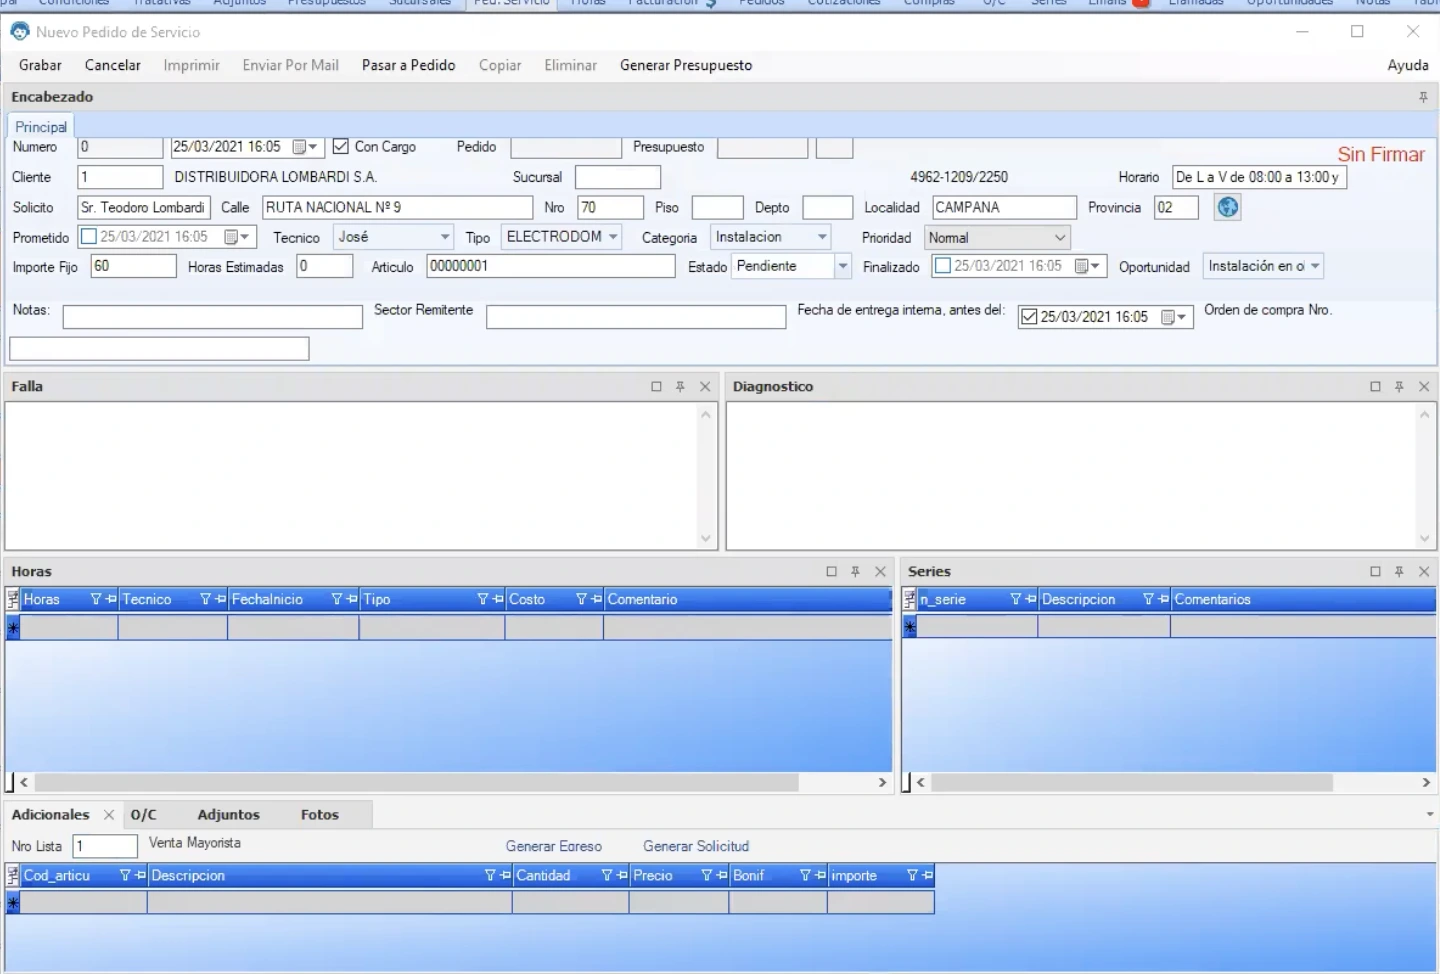Pin the Series panel
The width and height of the screenshot is (1440, 974).
[x=1399, y=572]
